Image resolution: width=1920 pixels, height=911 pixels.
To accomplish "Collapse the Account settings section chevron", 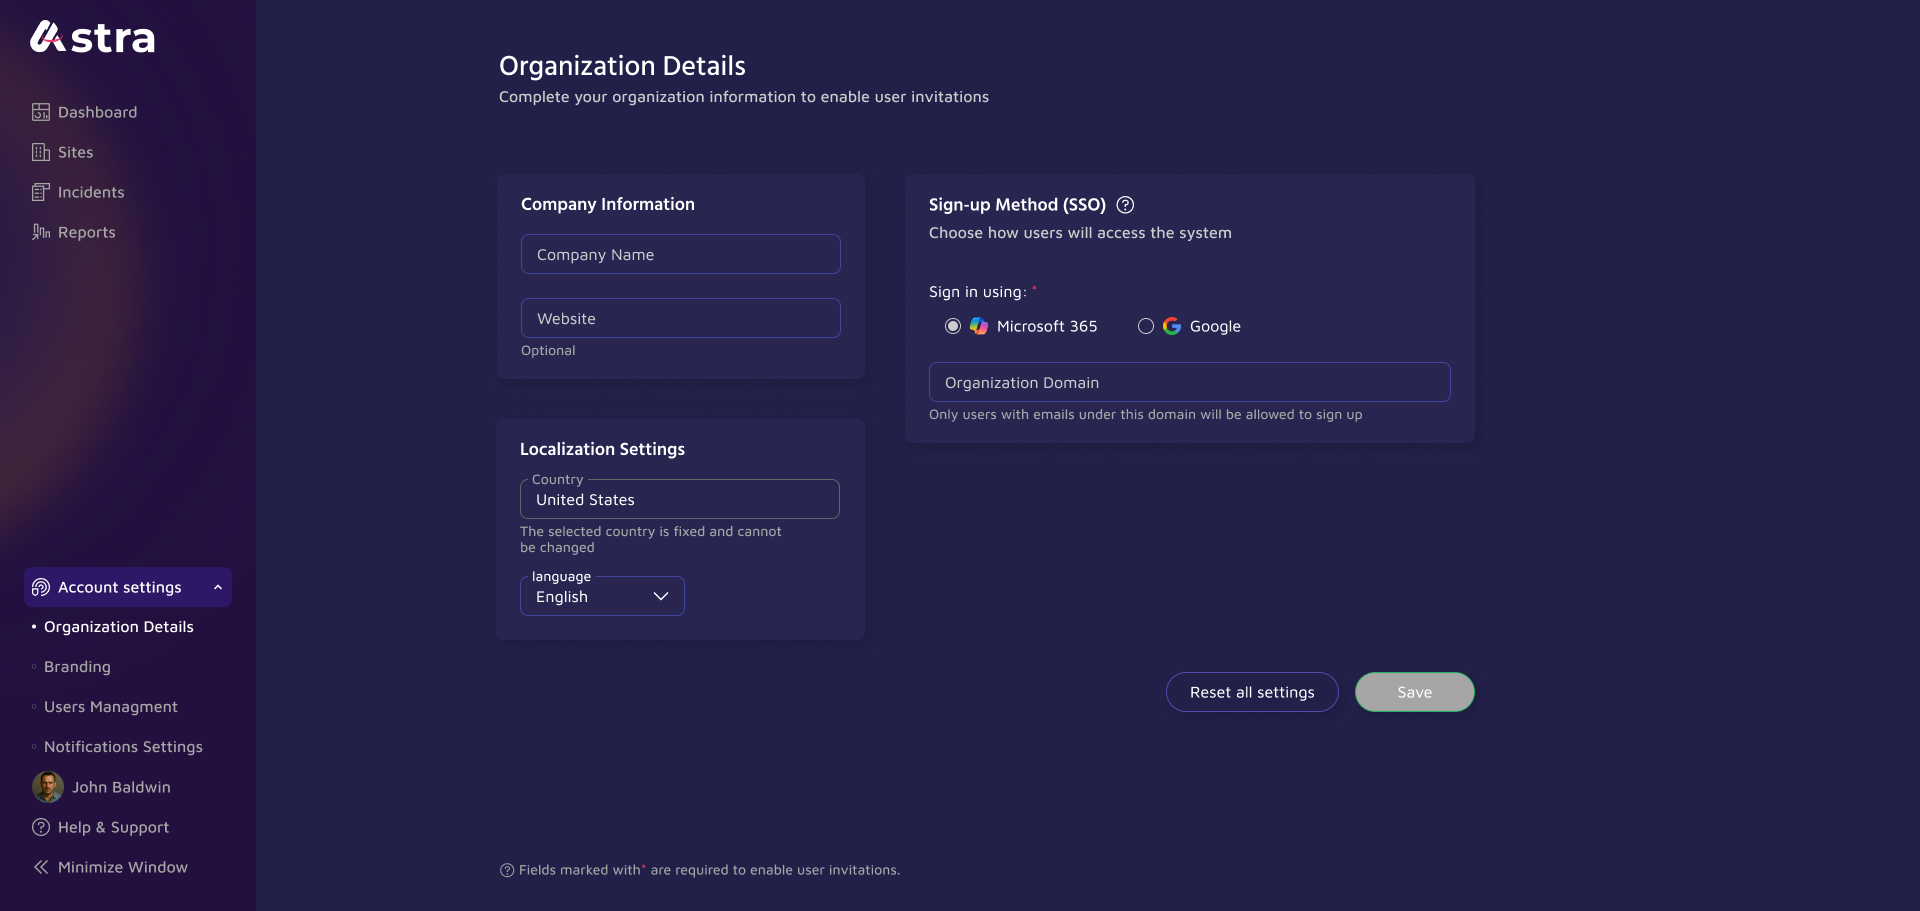I will 218,587.
